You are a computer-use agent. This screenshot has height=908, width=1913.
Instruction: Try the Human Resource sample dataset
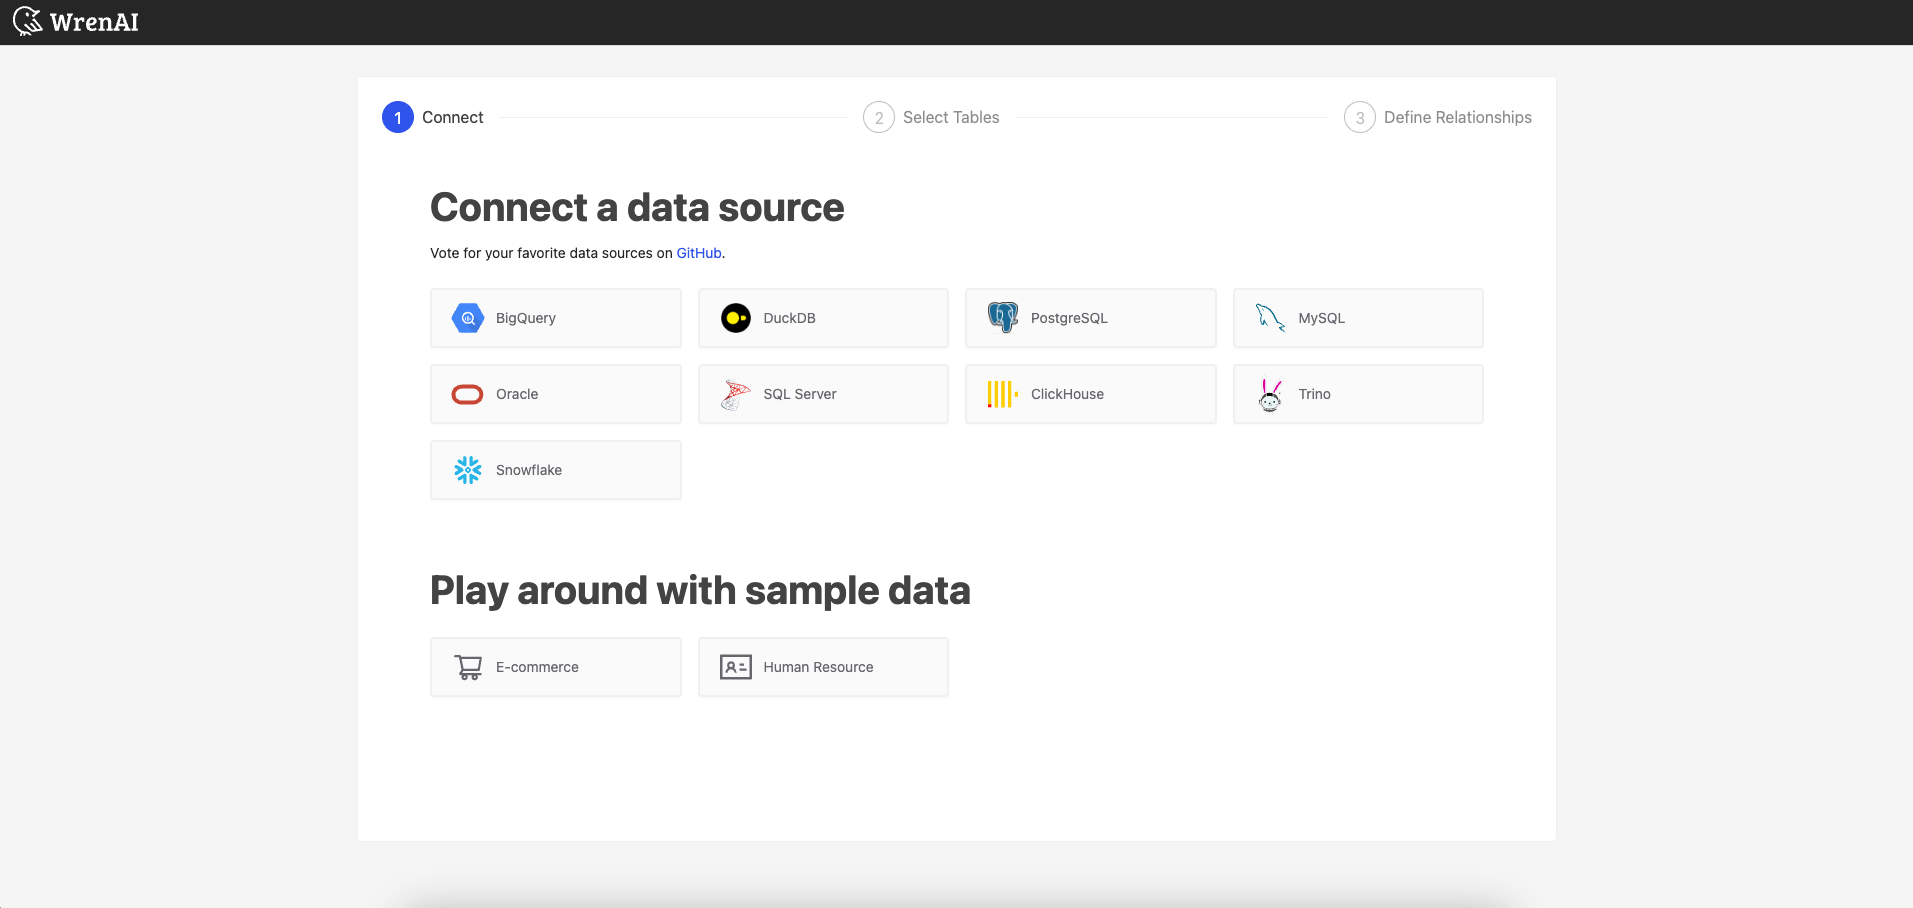click(x=823, y=667)
